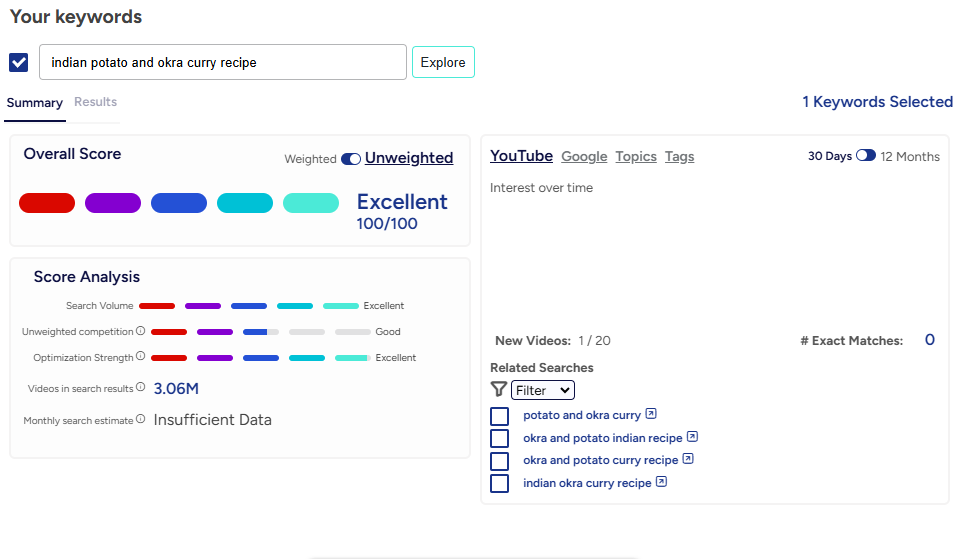Click info icon next to Videos in search results

(141, 387)
